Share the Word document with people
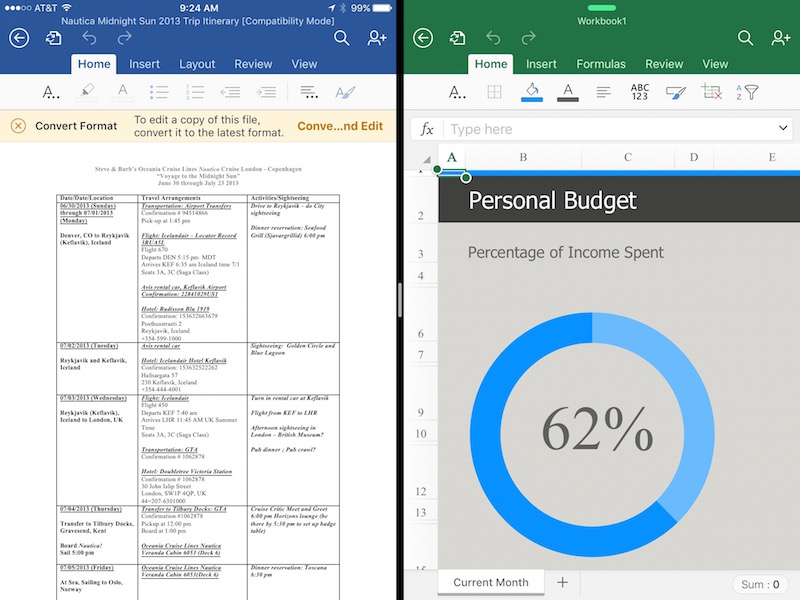Image resolution: width=800 pixels, height=600 pixels. (x=377, y=38)
